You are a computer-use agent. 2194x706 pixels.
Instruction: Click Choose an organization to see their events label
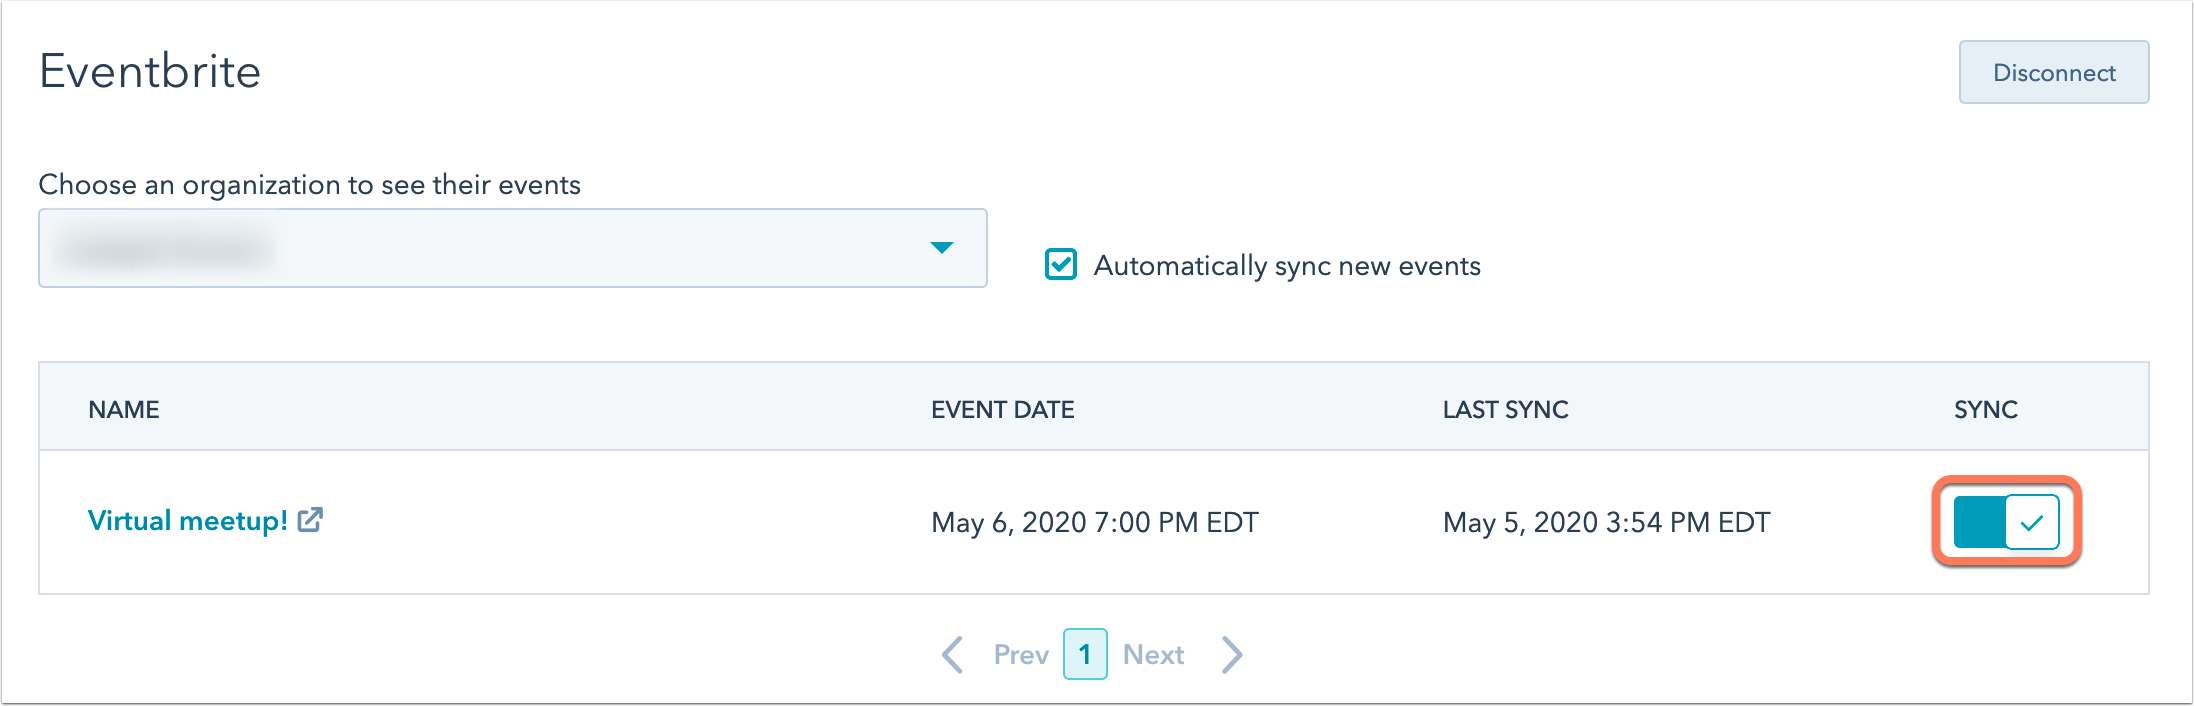309,185
